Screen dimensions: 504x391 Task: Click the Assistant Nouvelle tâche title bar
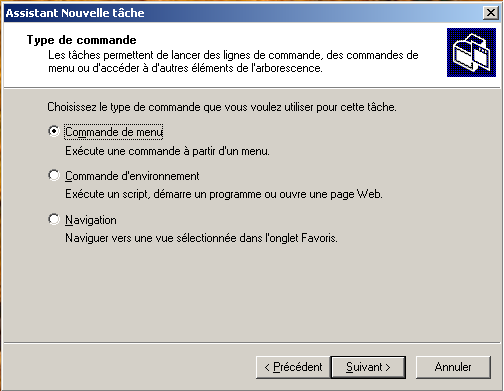243,13
